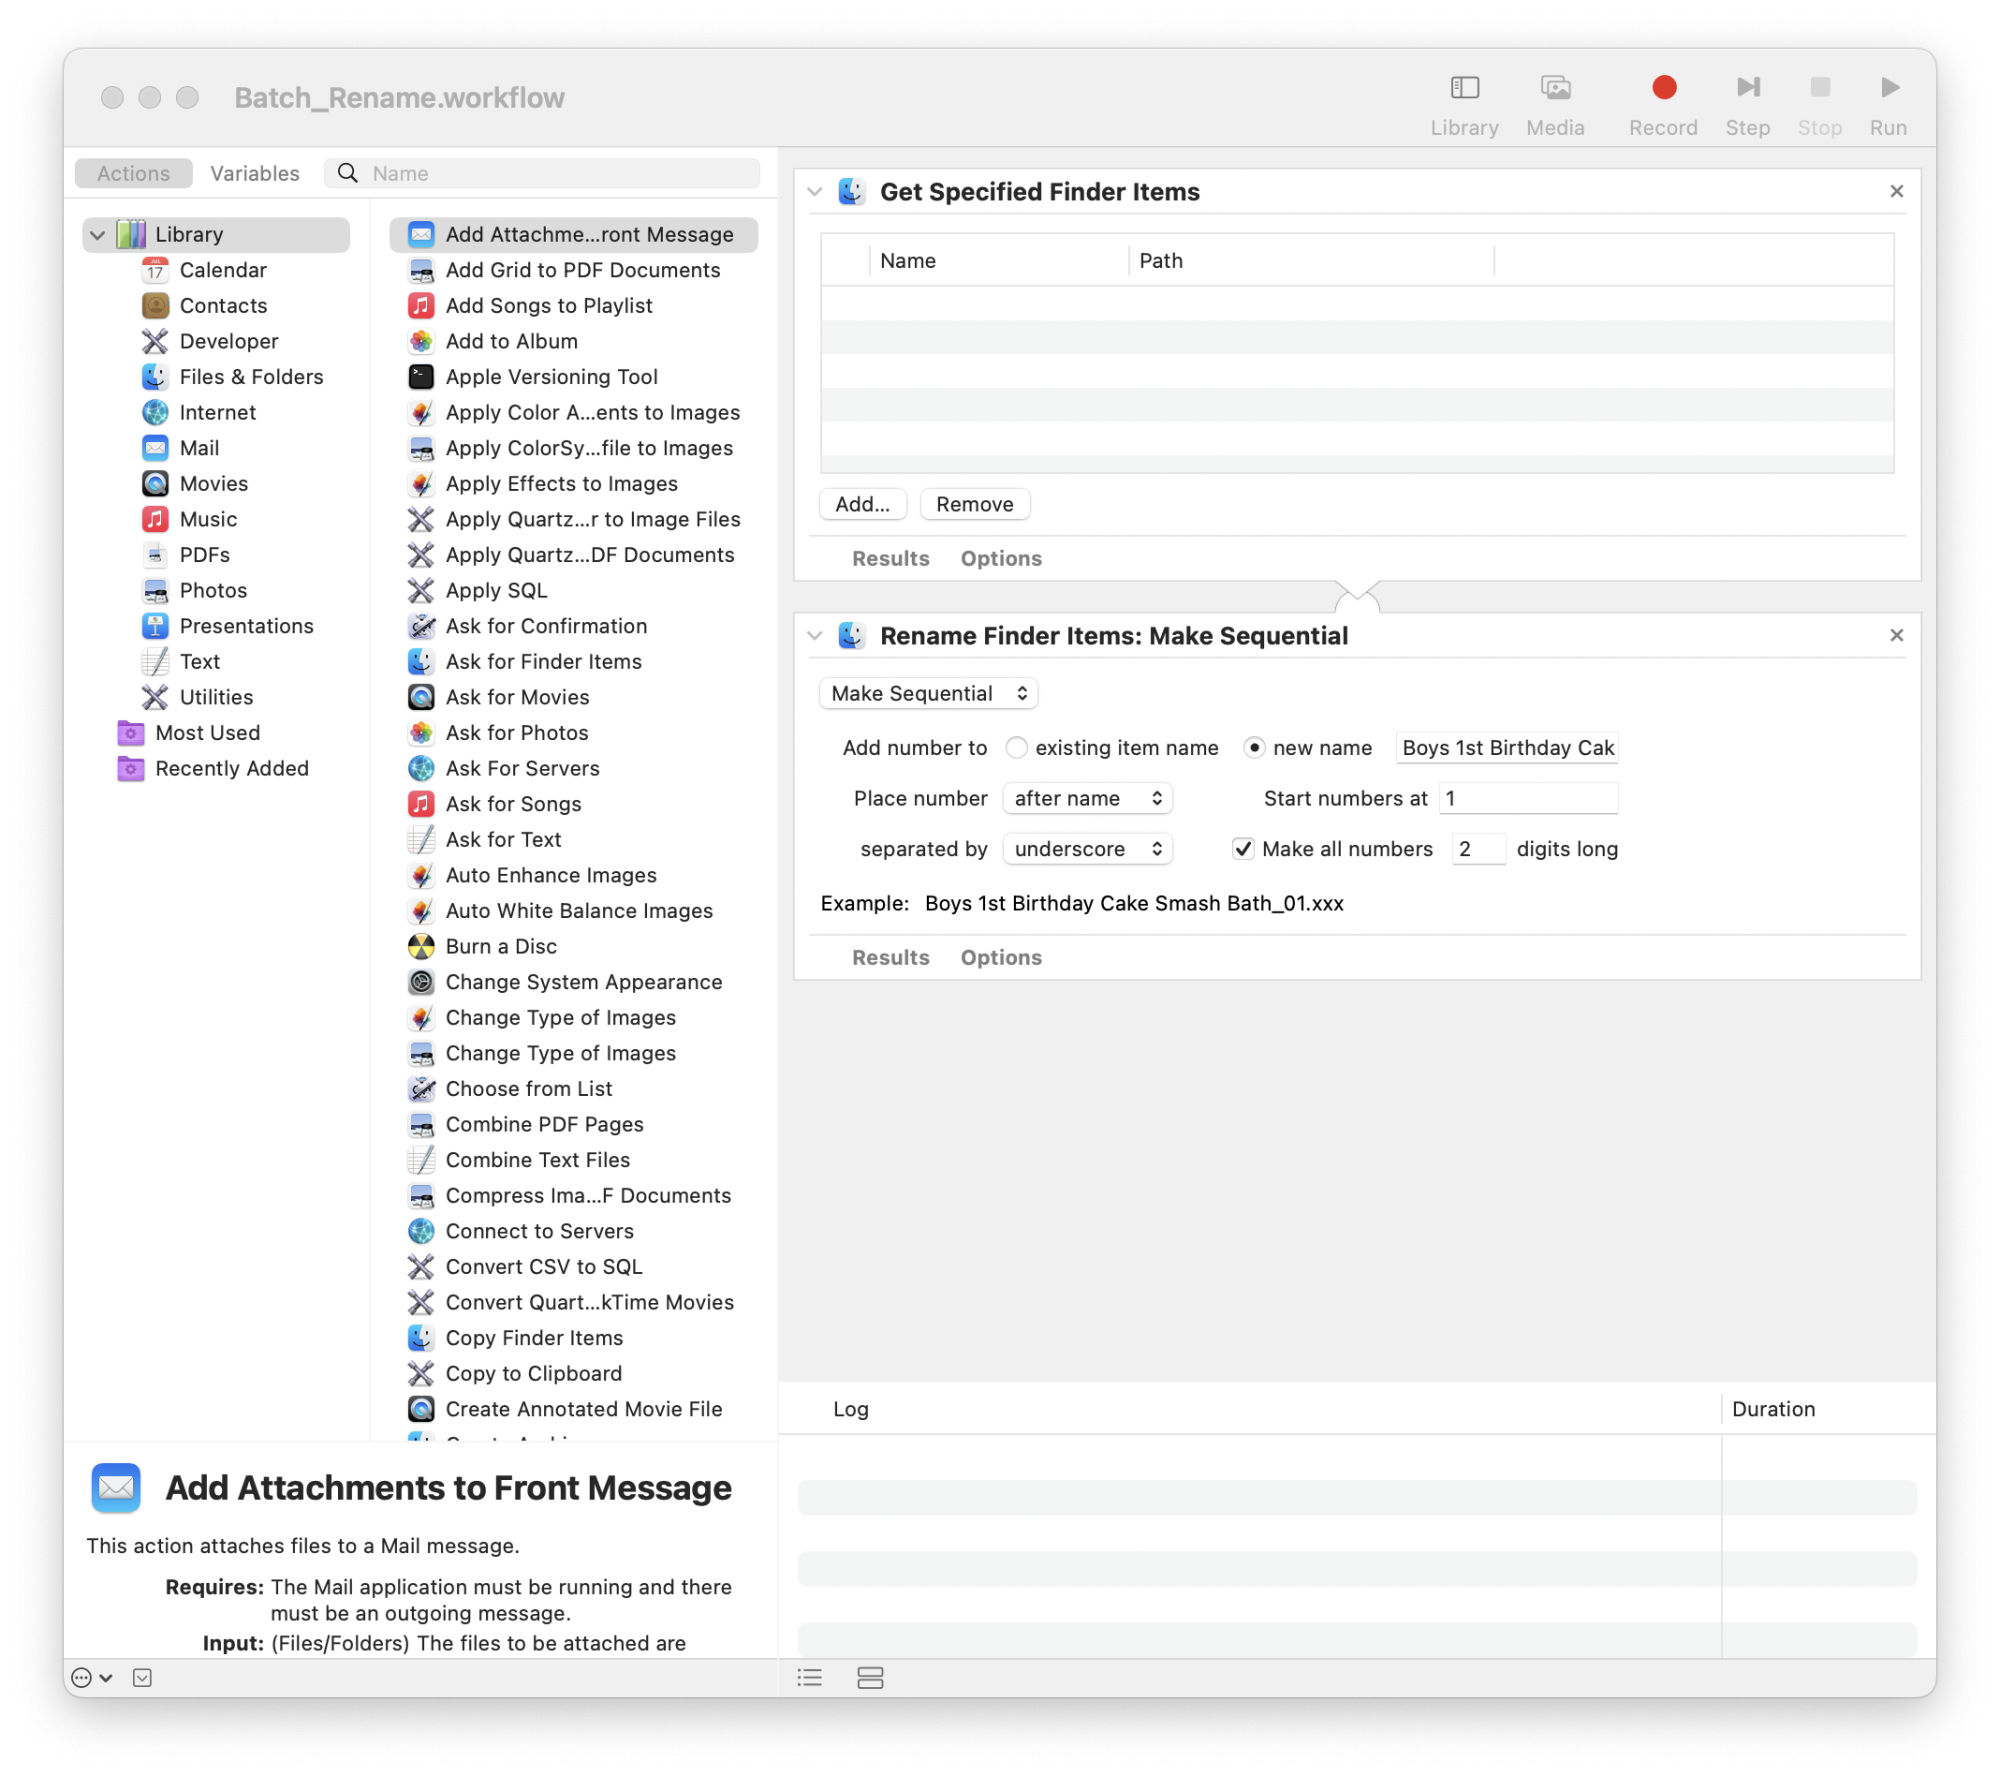The width and height of the screenshot is (2000, 1776).
Task: Open the Make Sequential dropdown
Action: [928, 694]
